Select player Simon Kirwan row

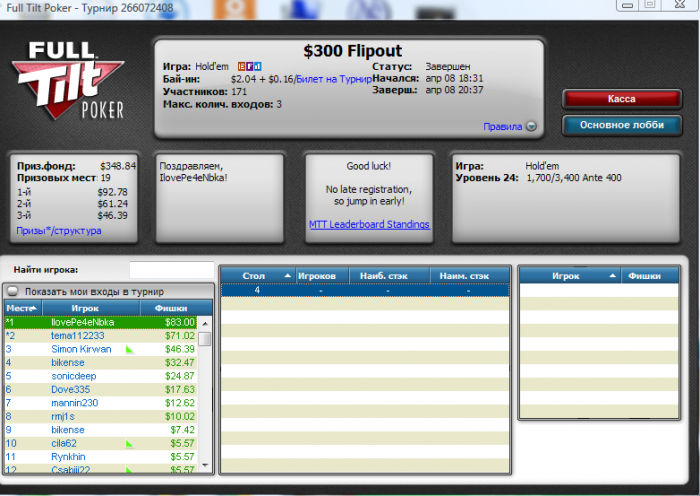coord(101,349)
